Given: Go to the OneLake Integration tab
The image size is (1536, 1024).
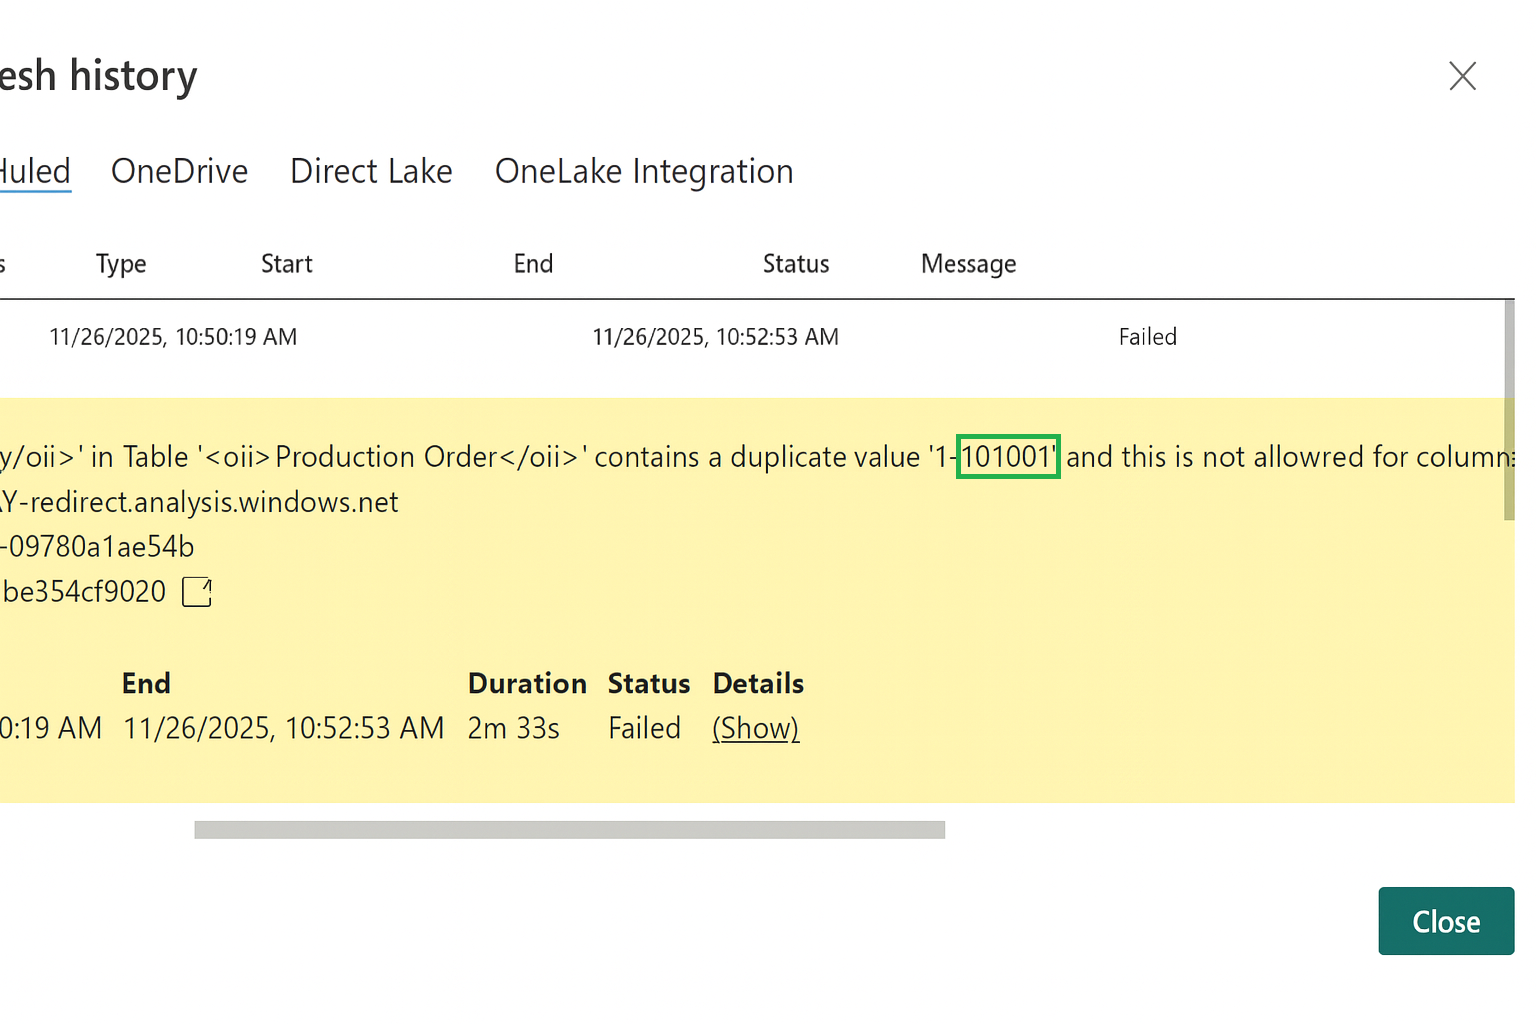Looking at the screenshot, I should click(x=643, y=171).
